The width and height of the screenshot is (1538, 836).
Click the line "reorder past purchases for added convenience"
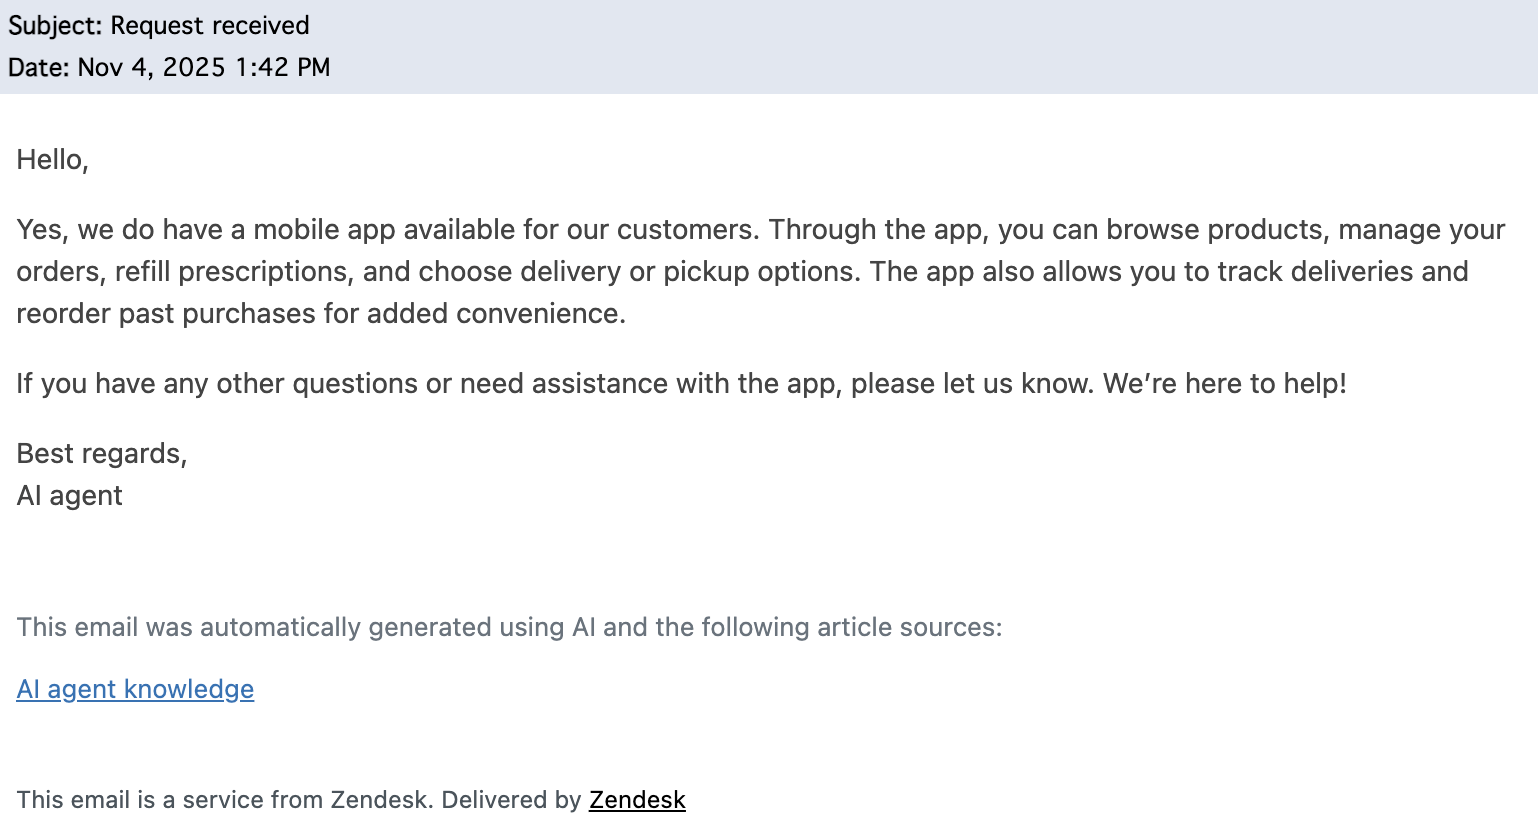(x=320, y=314)
